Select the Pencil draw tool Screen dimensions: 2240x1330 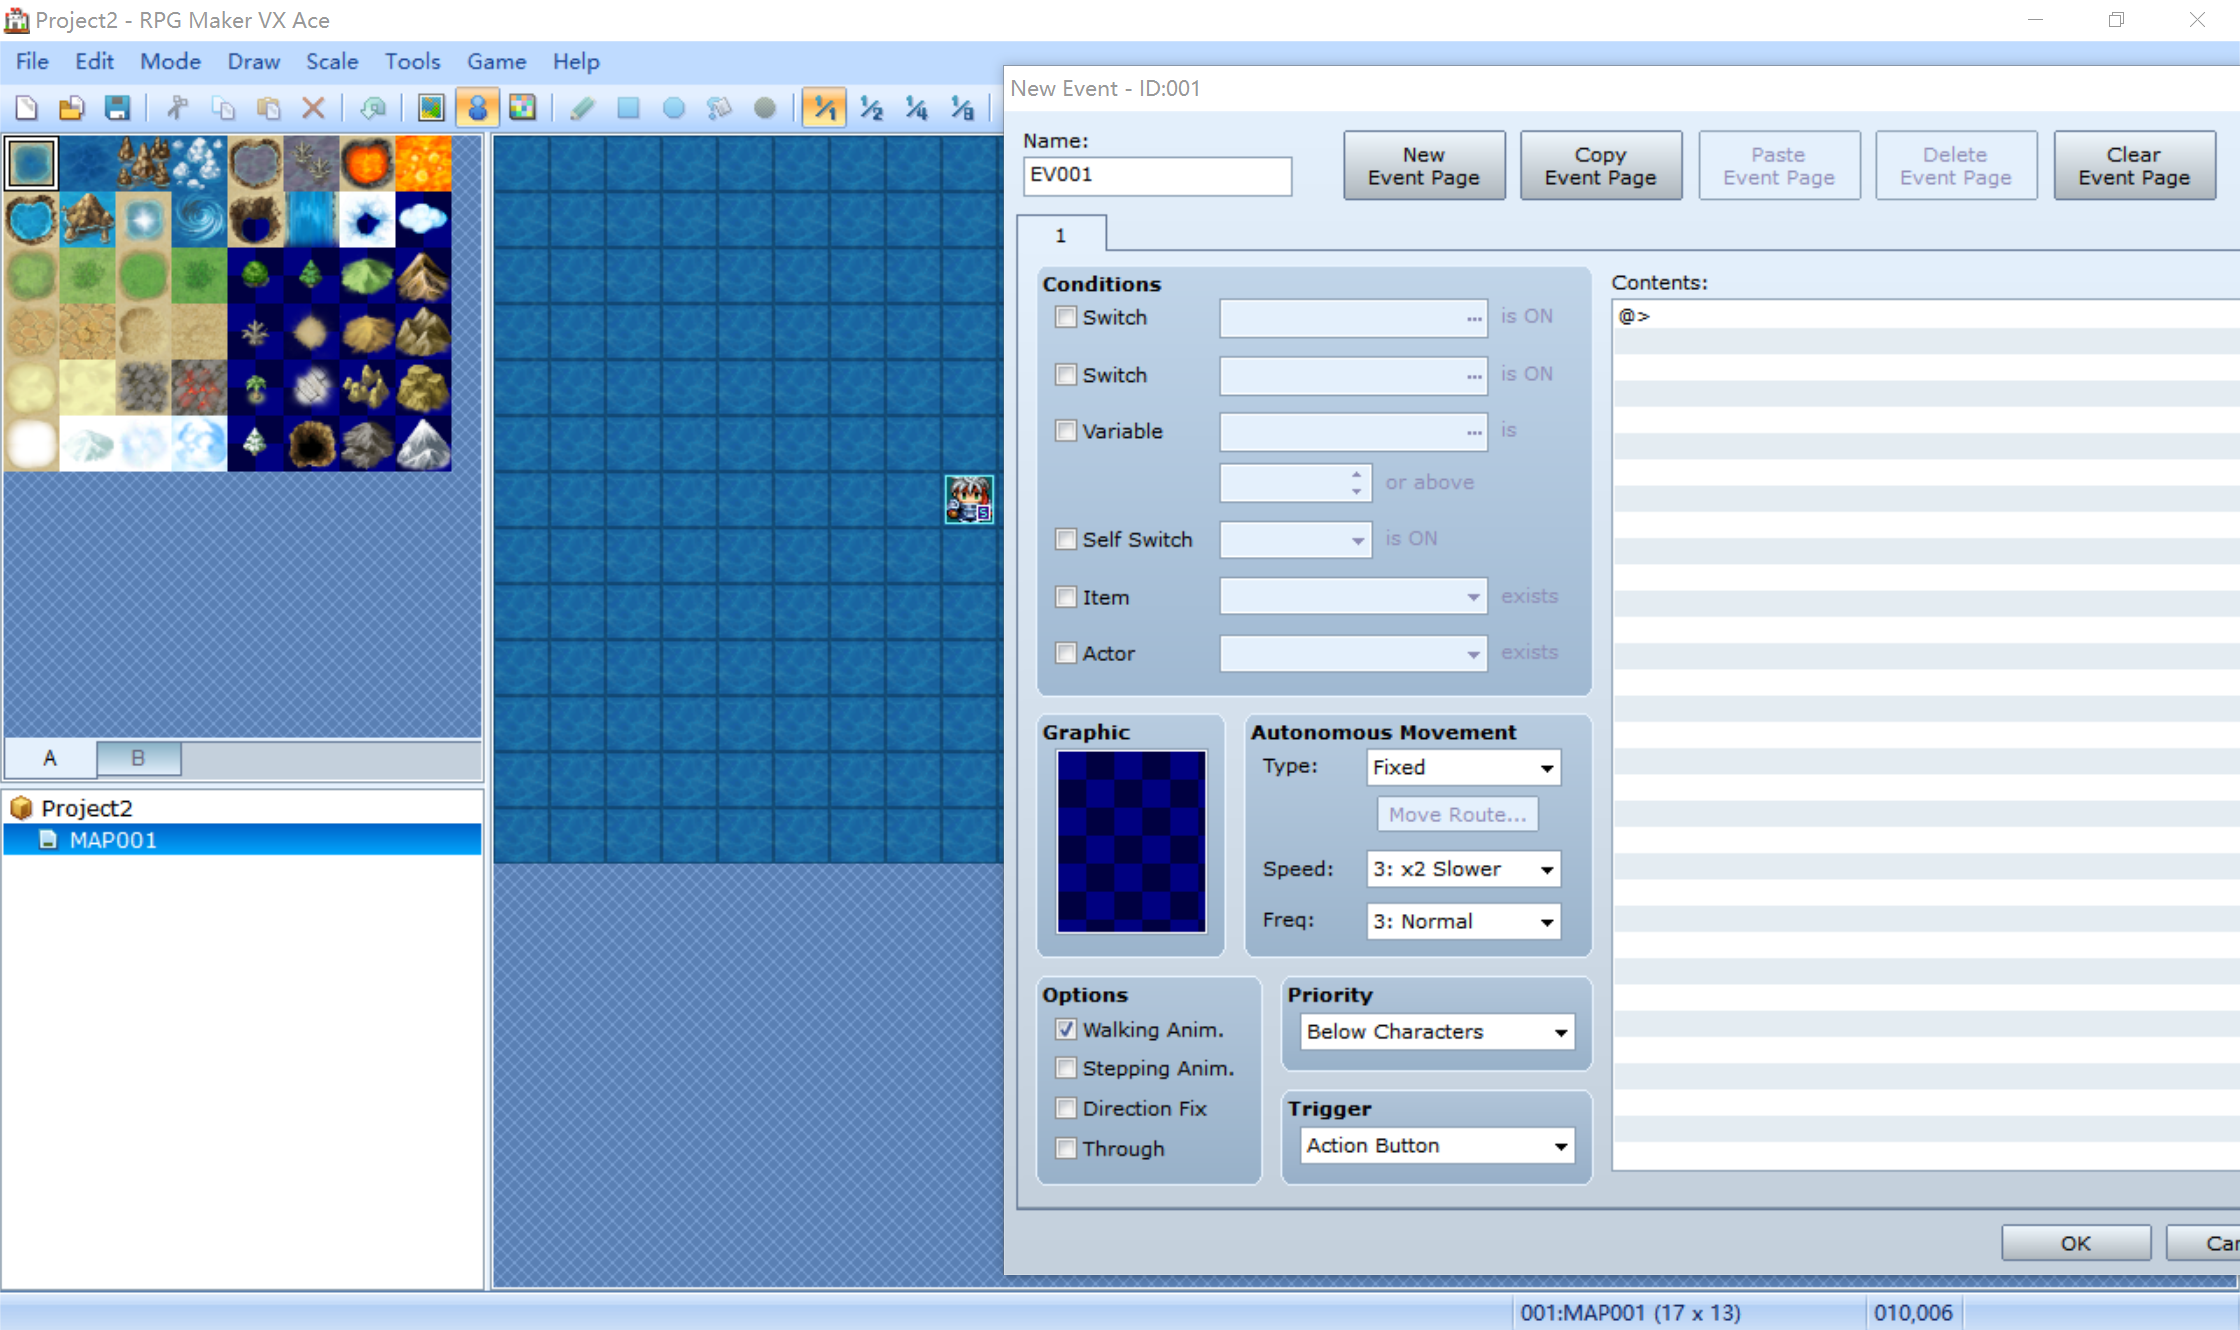coord(583,108)
